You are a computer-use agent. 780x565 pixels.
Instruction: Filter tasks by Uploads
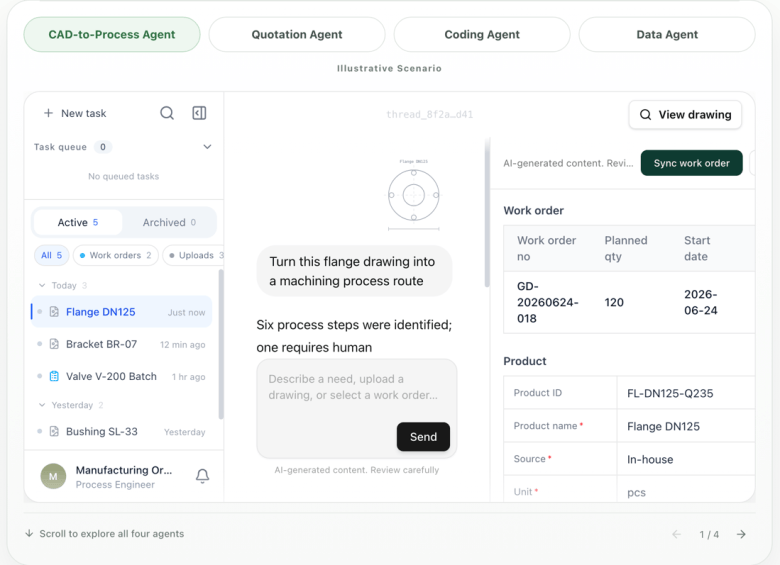click(195, 255)
